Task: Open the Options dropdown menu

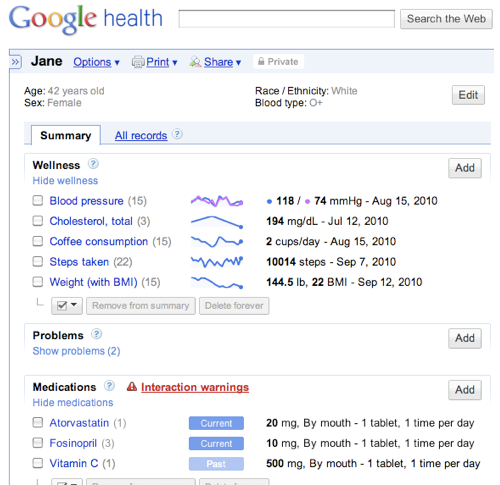Action: tap(96, 62)
